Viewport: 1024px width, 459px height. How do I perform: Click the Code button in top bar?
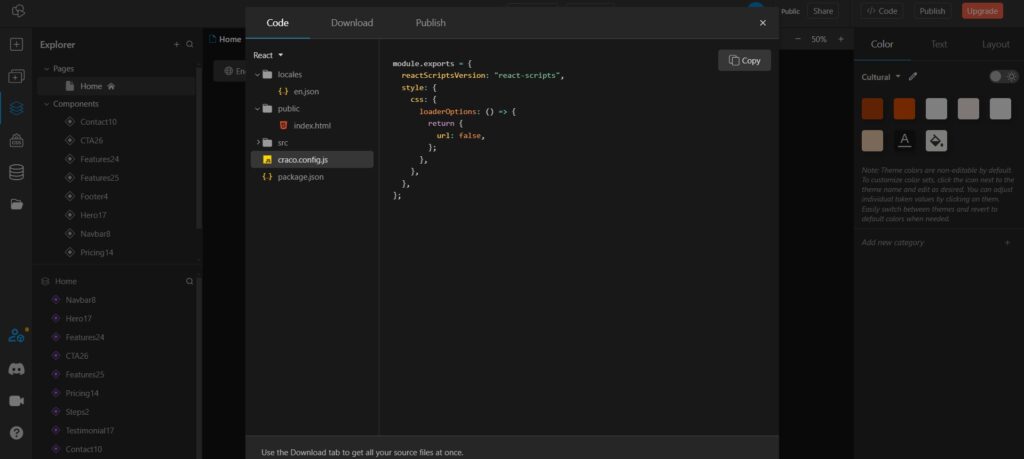882,11
